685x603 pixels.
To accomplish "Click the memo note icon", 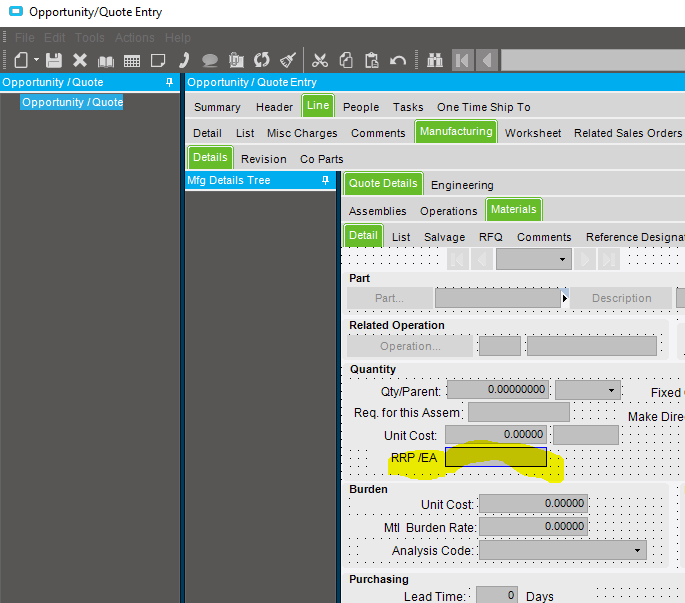I will [x=158, y=60].
